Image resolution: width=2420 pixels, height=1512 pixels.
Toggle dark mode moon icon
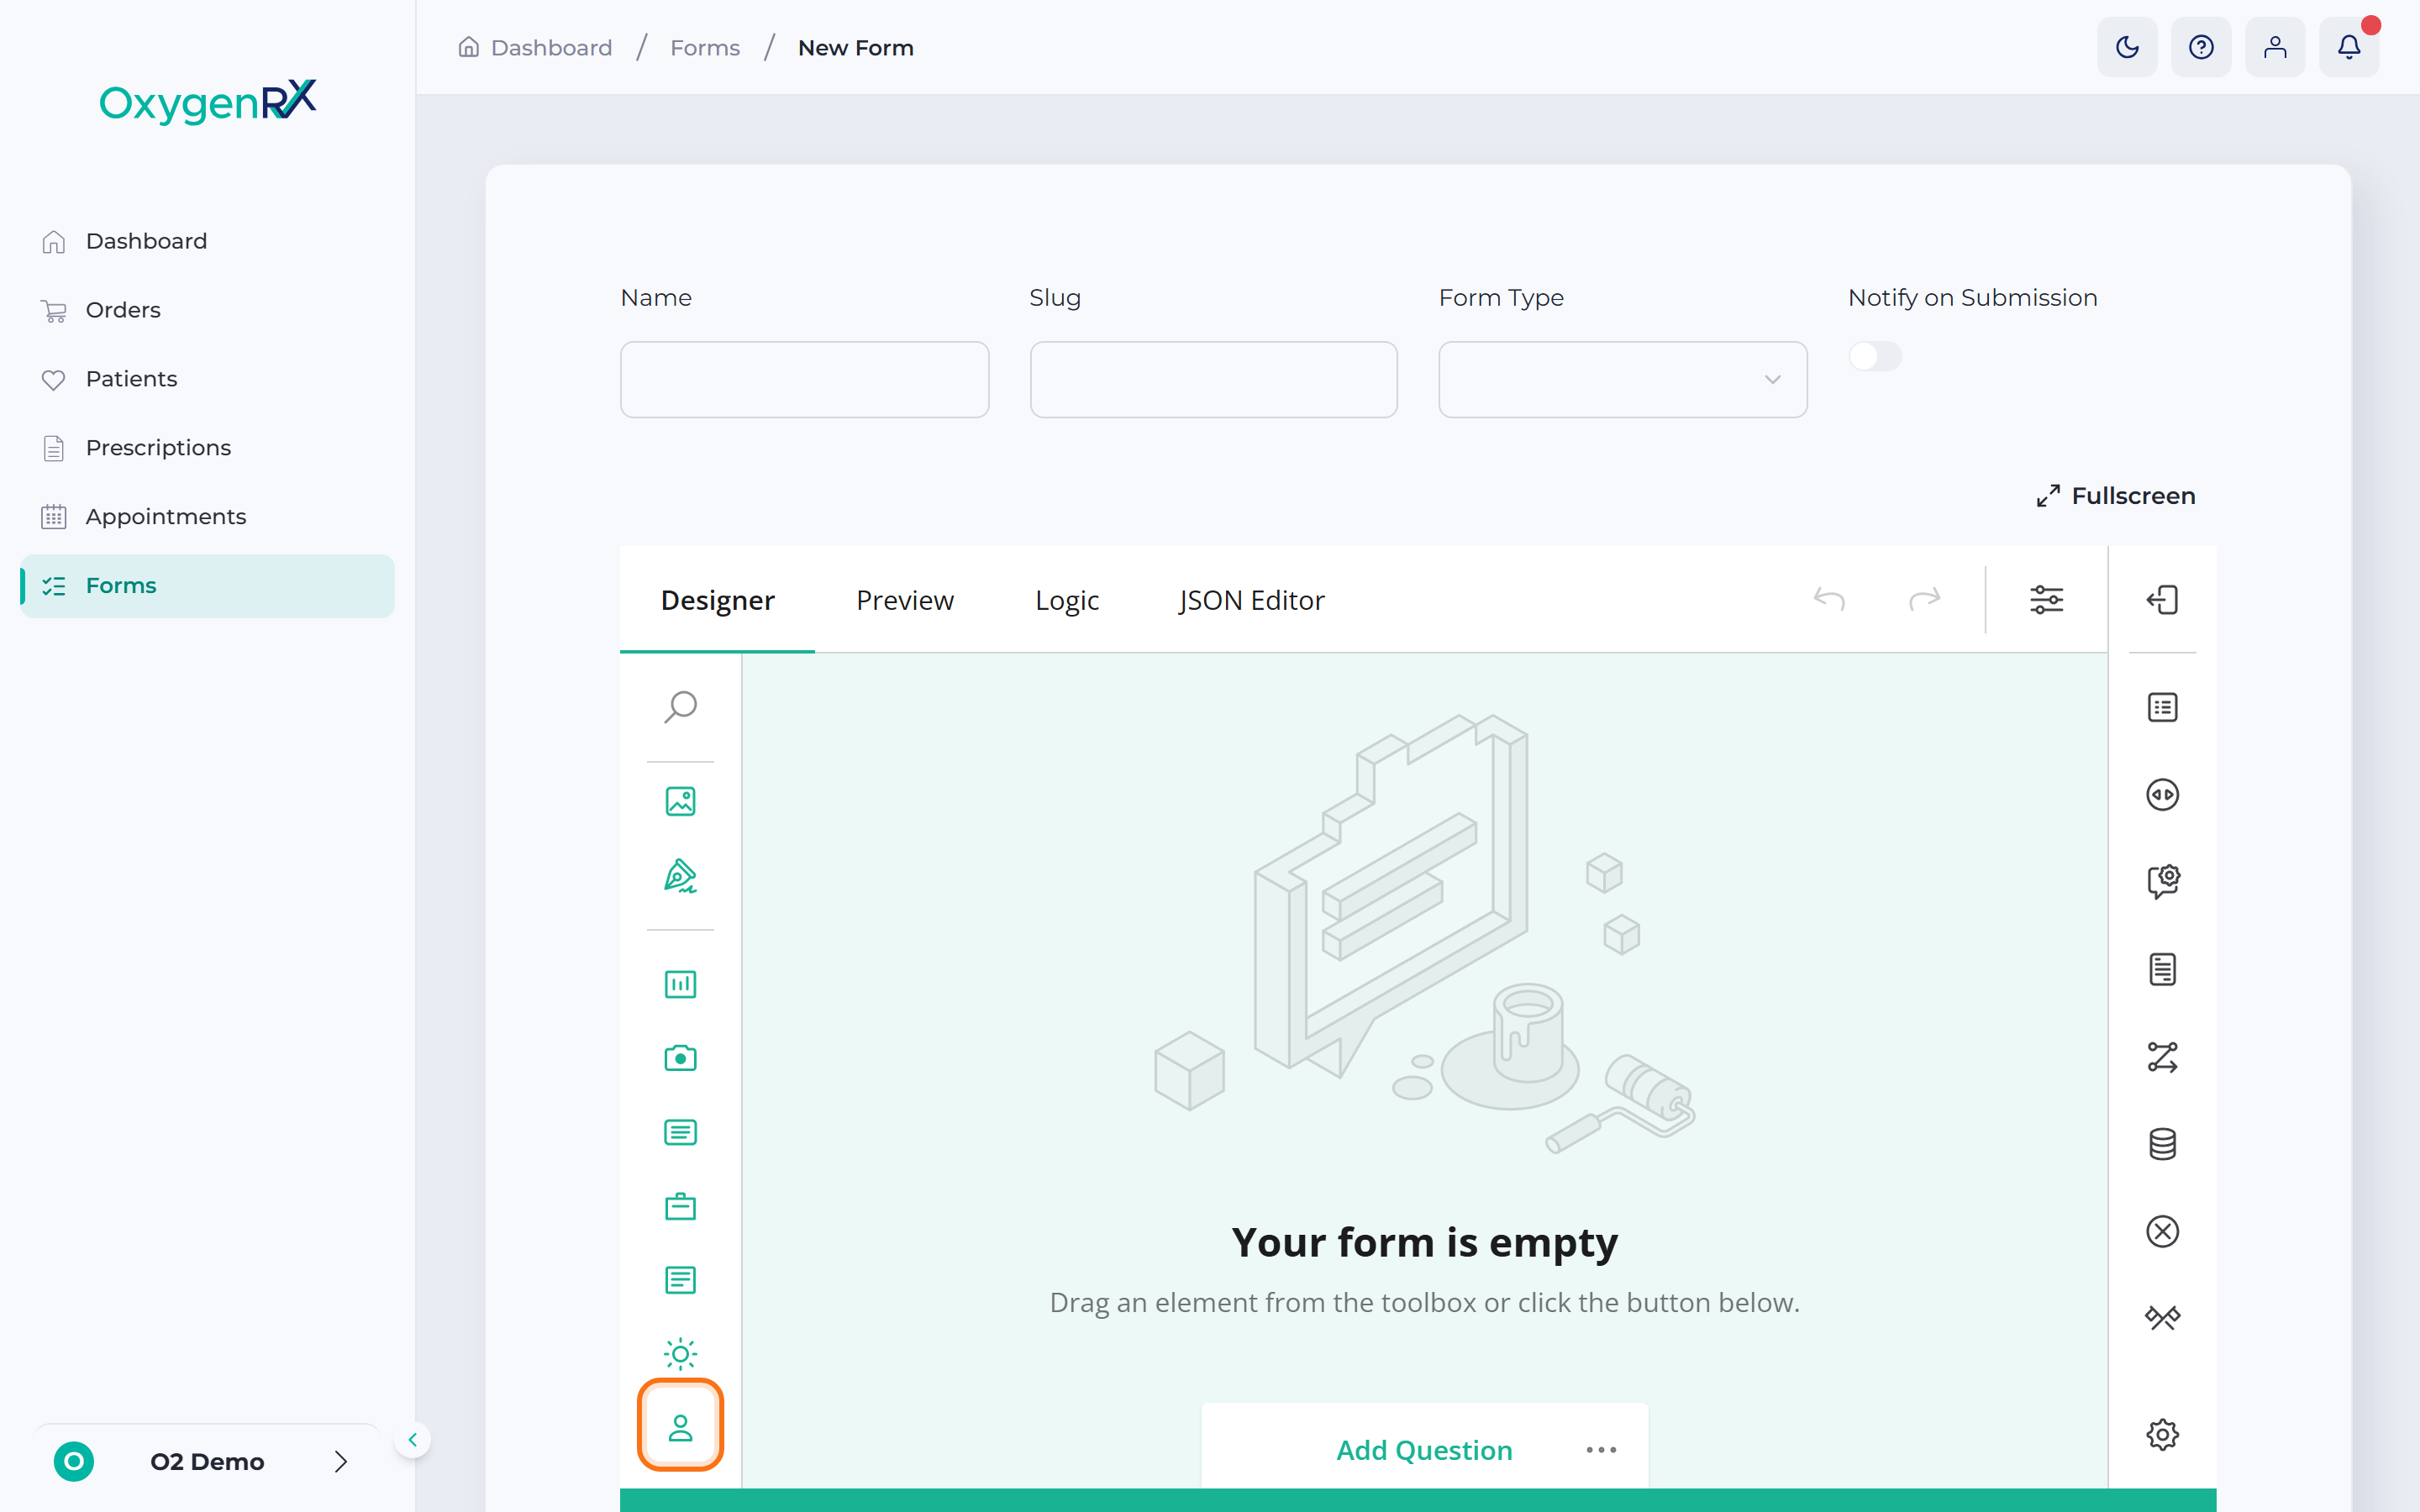(x=2127, y=47)
